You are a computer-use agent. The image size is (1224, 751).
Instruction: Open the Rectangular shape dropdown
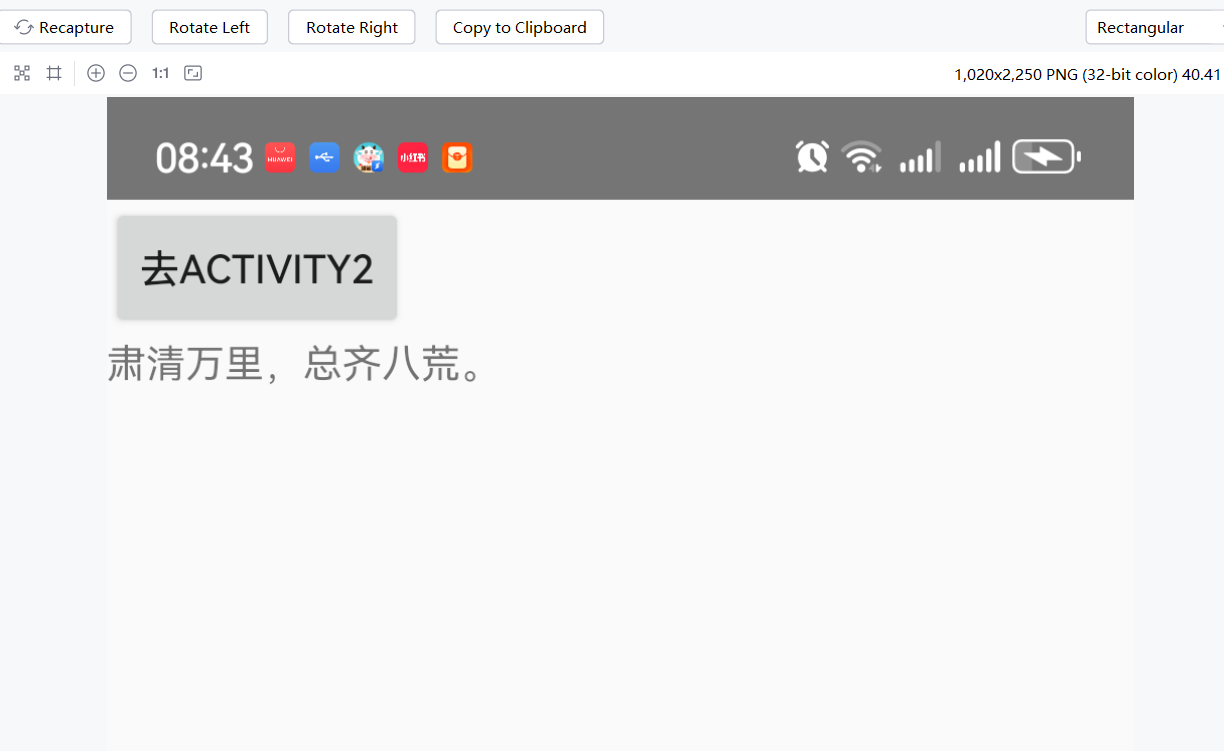pyautogui.click(x=1155, y=27)
